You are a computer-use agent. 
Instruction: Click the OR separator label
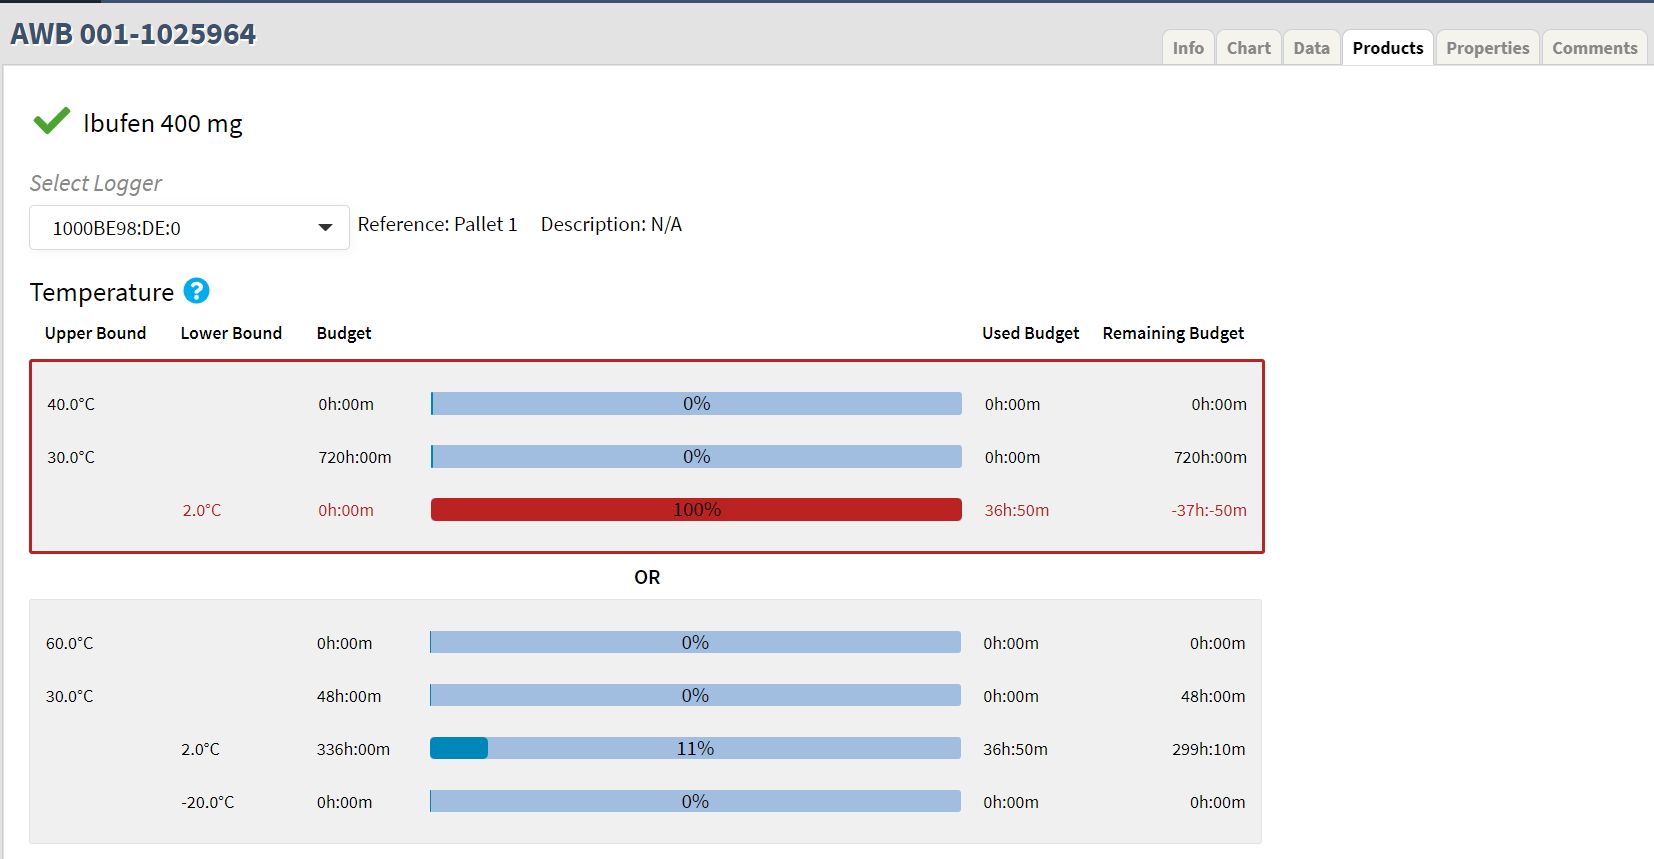pyautogui.click(x=647, y=577)
